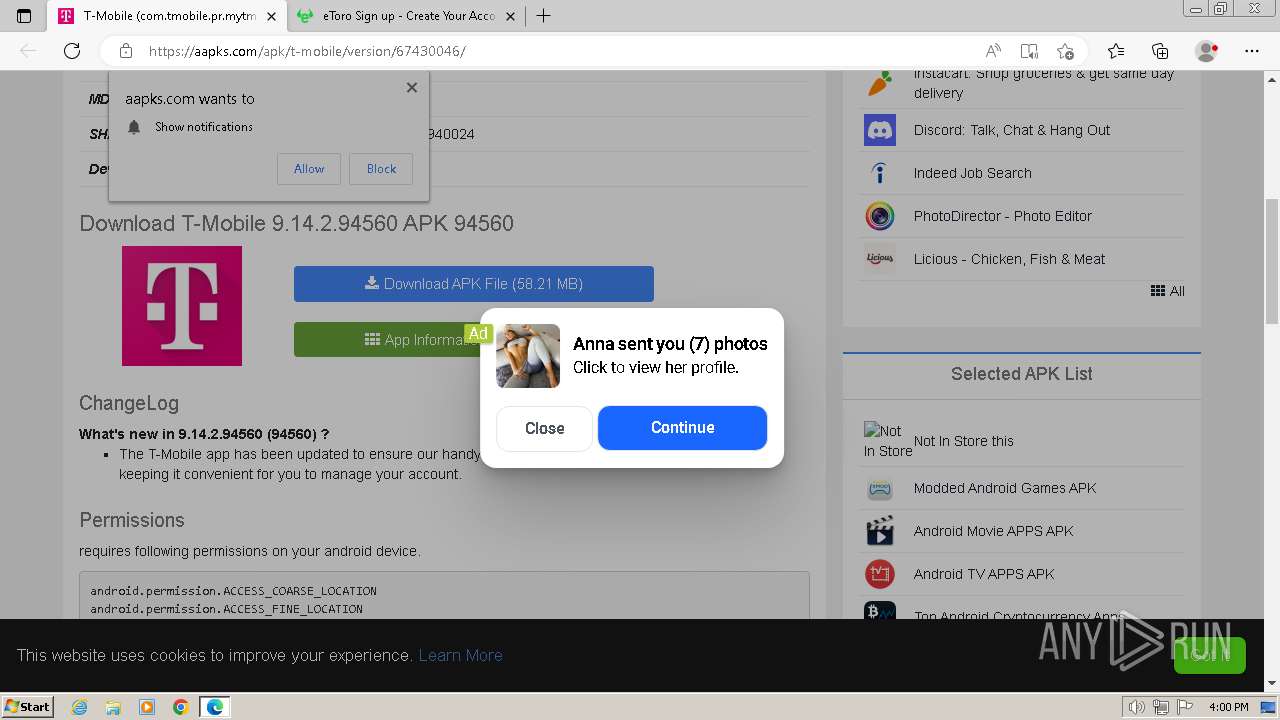Download APK File 58.21 MB

474,284
